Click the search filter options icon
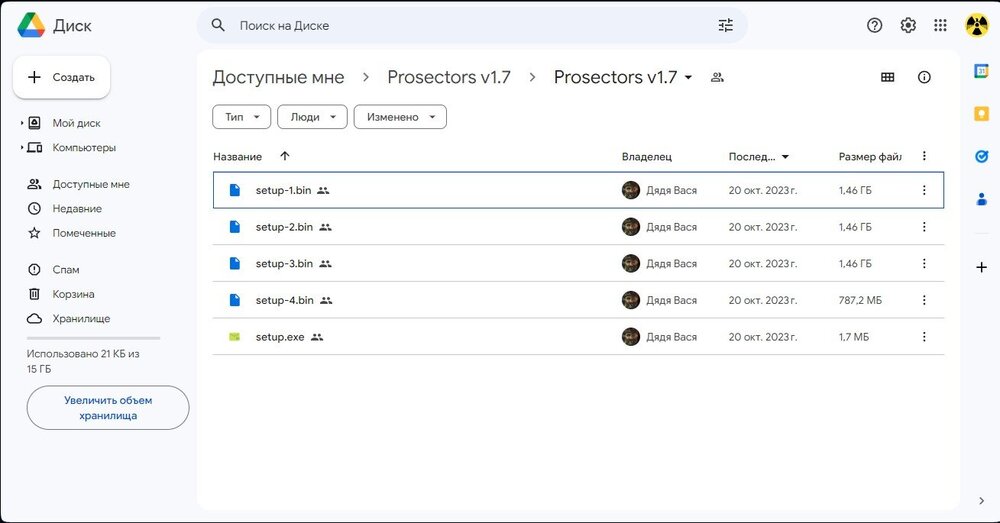The width and height of the screenshot is (1000, 523). click(x=726, y=25)
